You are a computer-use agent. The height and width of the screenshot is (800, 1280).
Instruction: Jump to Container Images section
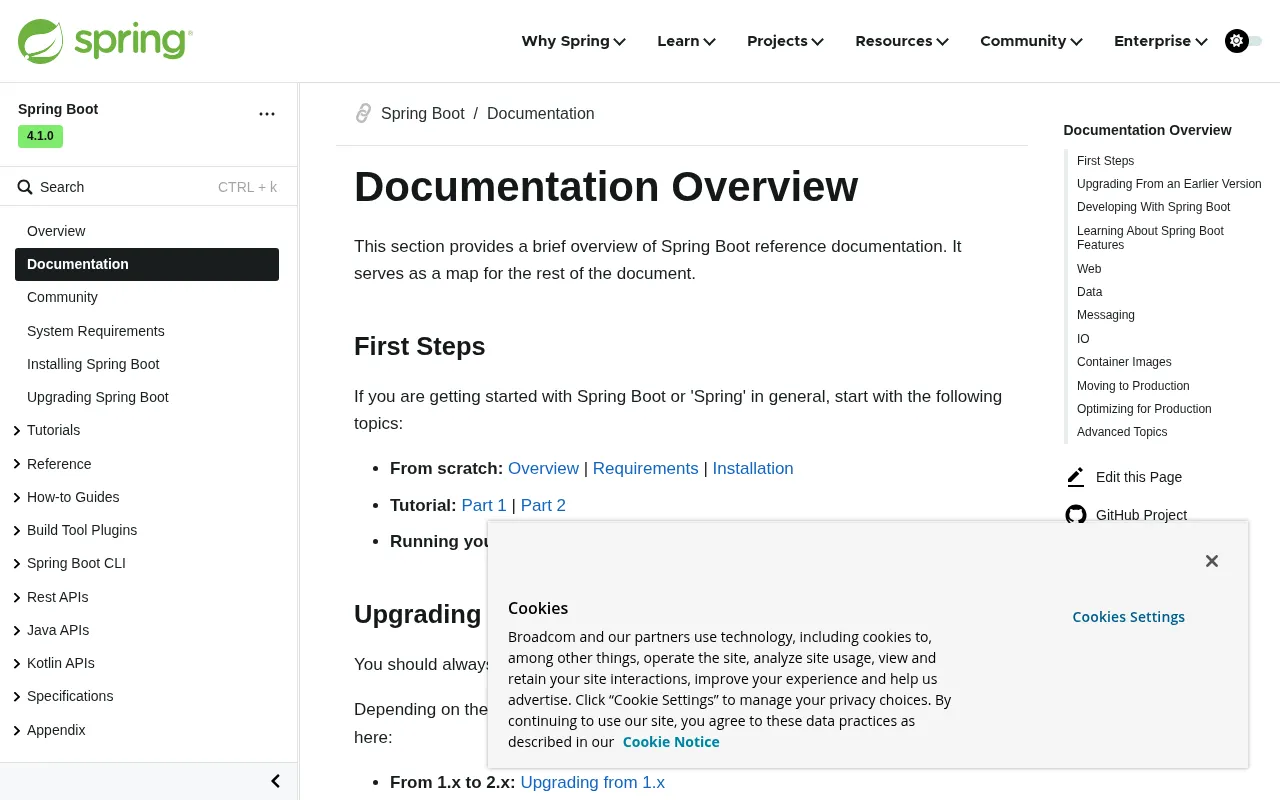pyautogui.click(x=1124, y=362)
